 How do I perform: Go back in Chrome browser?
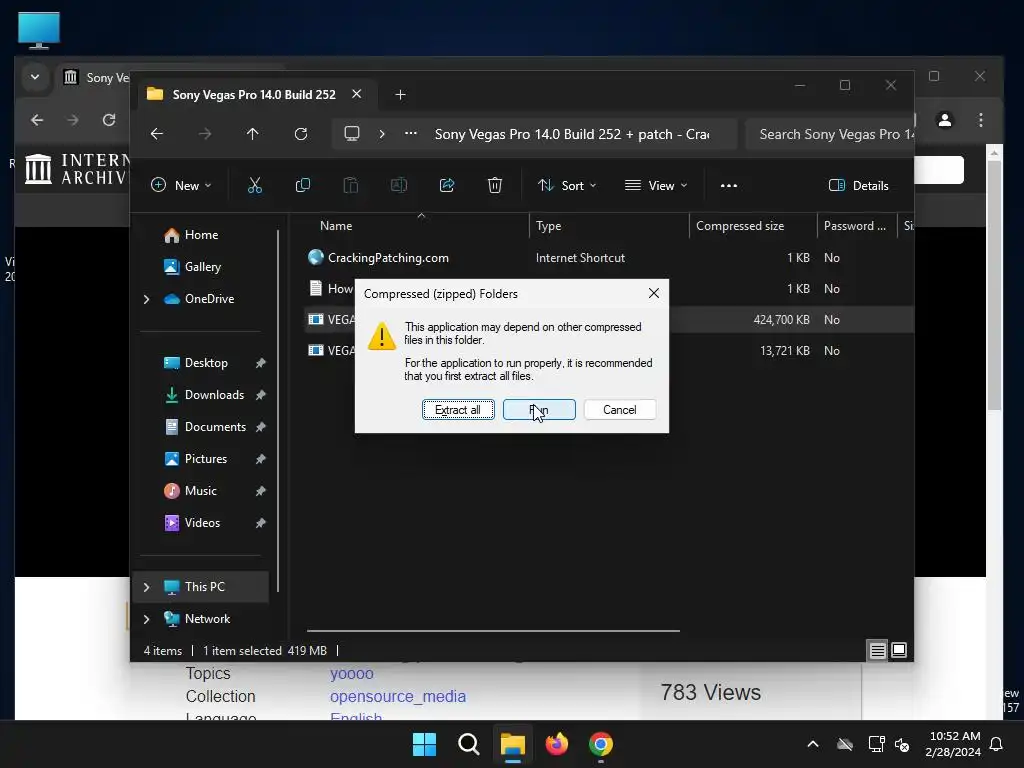click(x=37, y=120)
